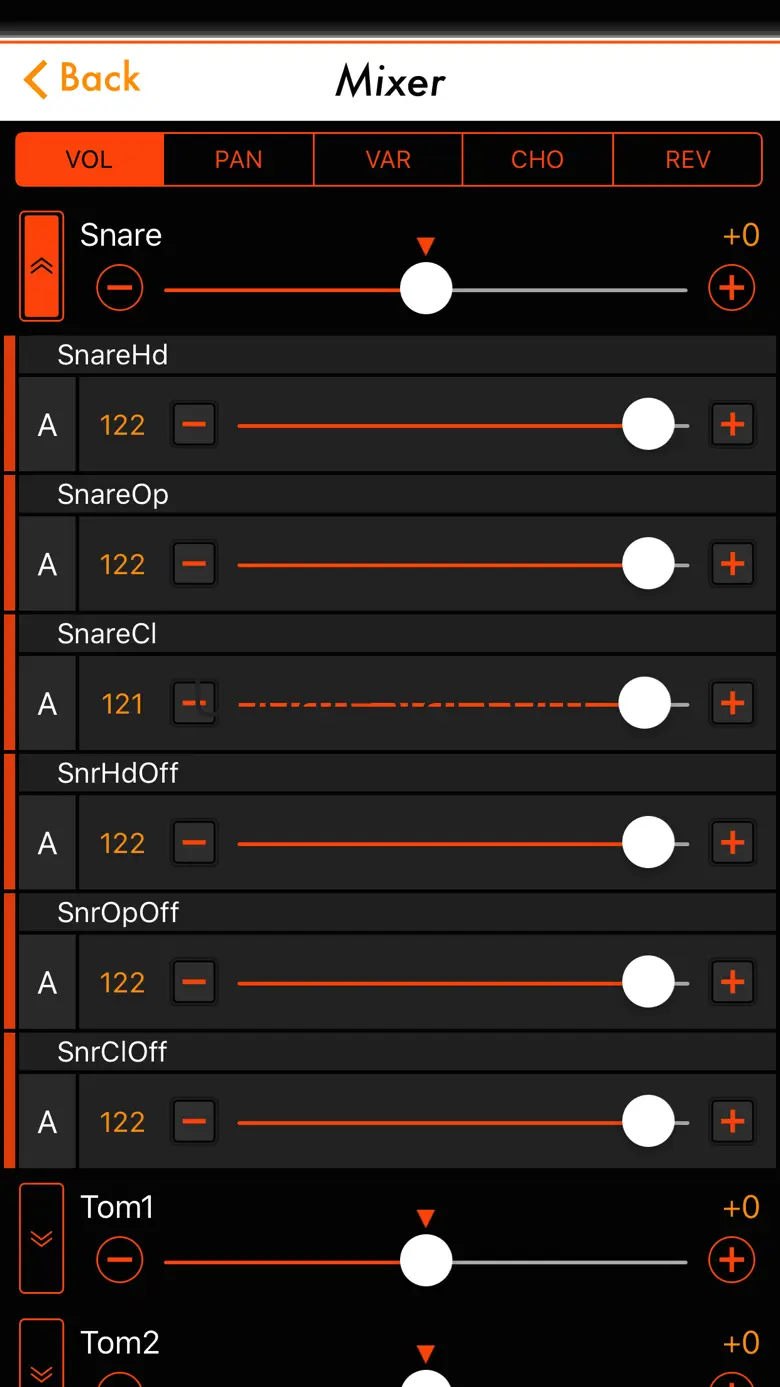The height and width of the screenshot is (1387, 780).
Task: Tap the plus icon for SnareHd volume
Action: (x=732, y=425)
